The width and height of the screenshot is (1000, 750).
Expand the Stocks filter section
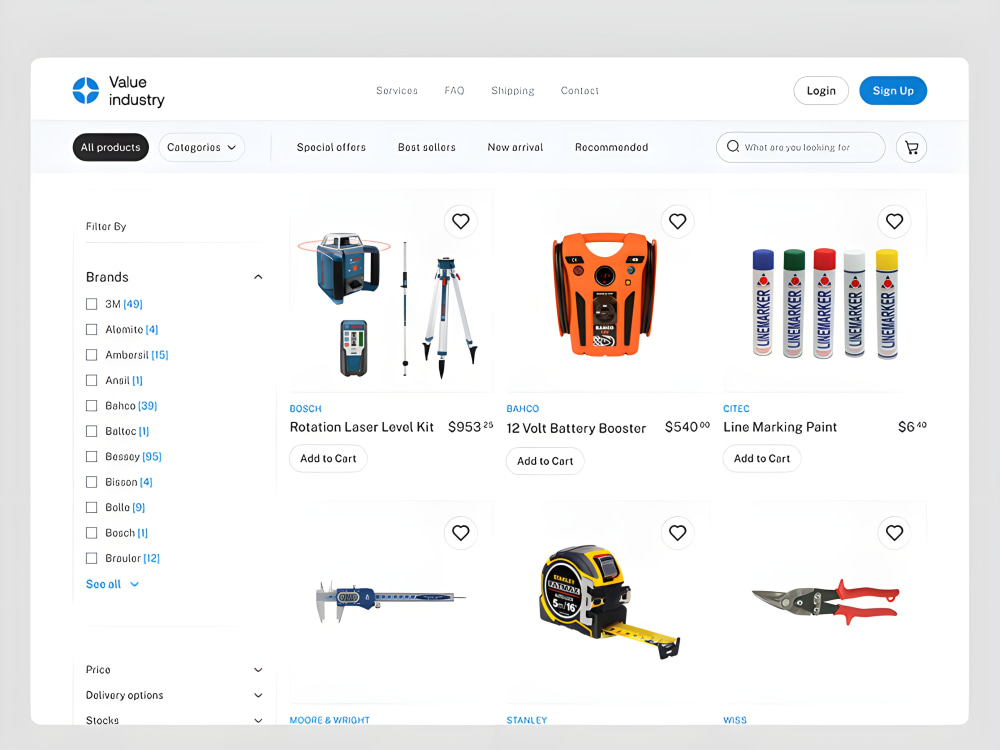258,721
